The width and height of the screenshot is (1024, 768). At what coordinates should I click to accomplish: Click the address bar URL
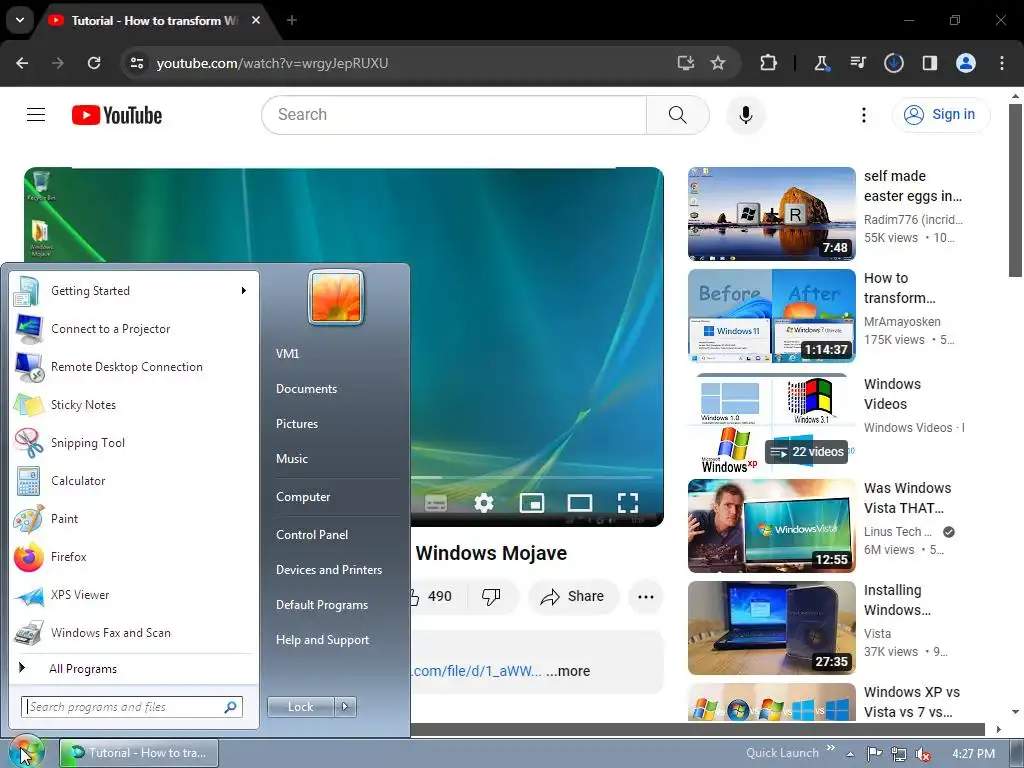[x=272, y=63]
